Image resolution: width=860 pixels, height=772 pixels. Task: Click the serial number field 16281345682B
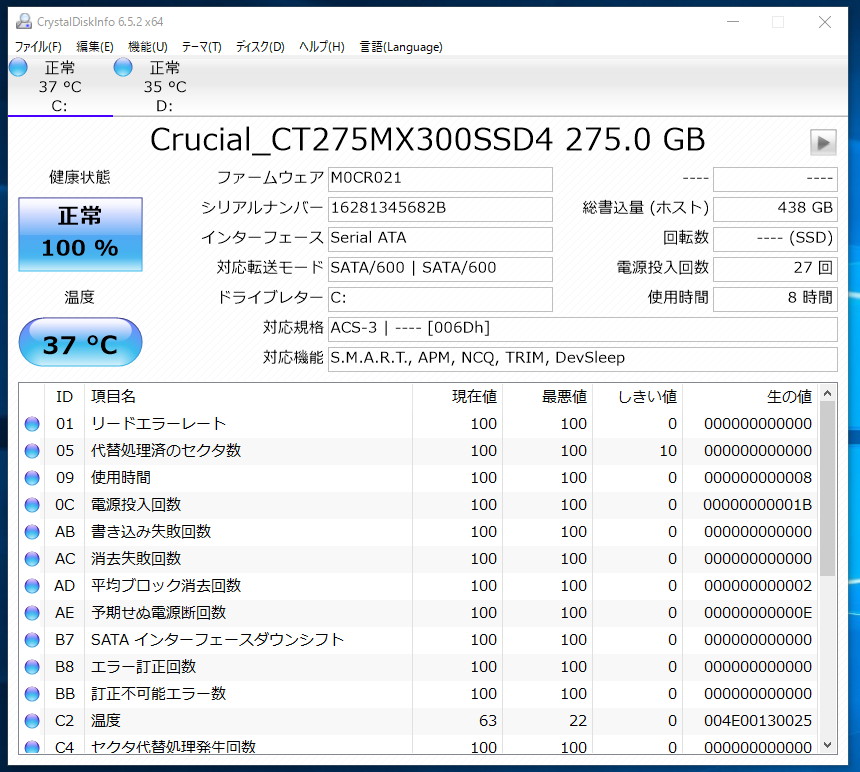[440, 209]
